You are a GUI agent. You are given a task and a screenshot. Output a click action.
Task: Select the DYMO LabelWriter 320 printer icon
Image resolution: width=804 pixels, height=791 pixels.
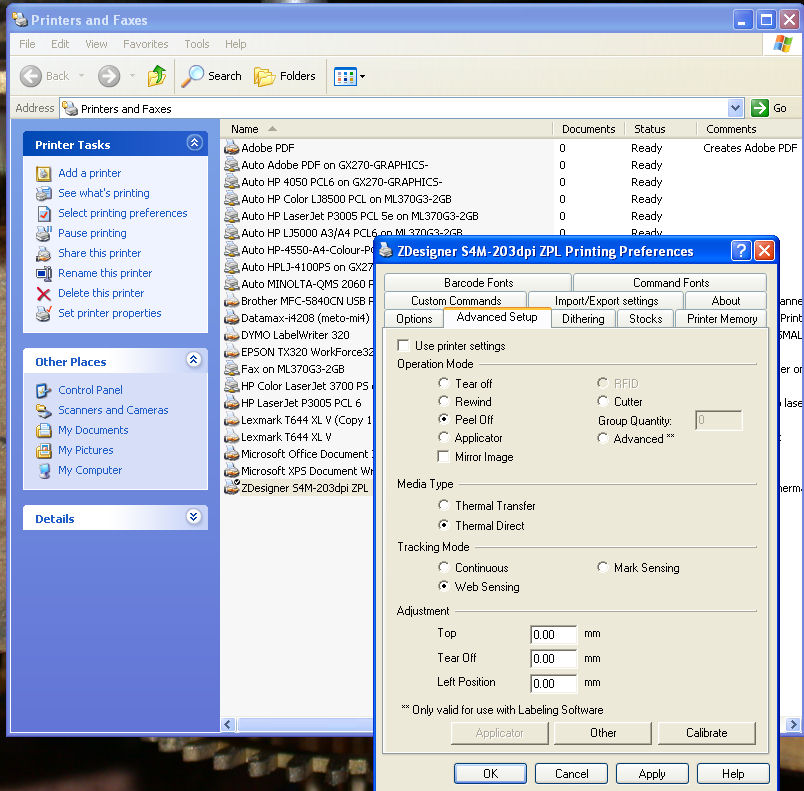tap(232, 335)
